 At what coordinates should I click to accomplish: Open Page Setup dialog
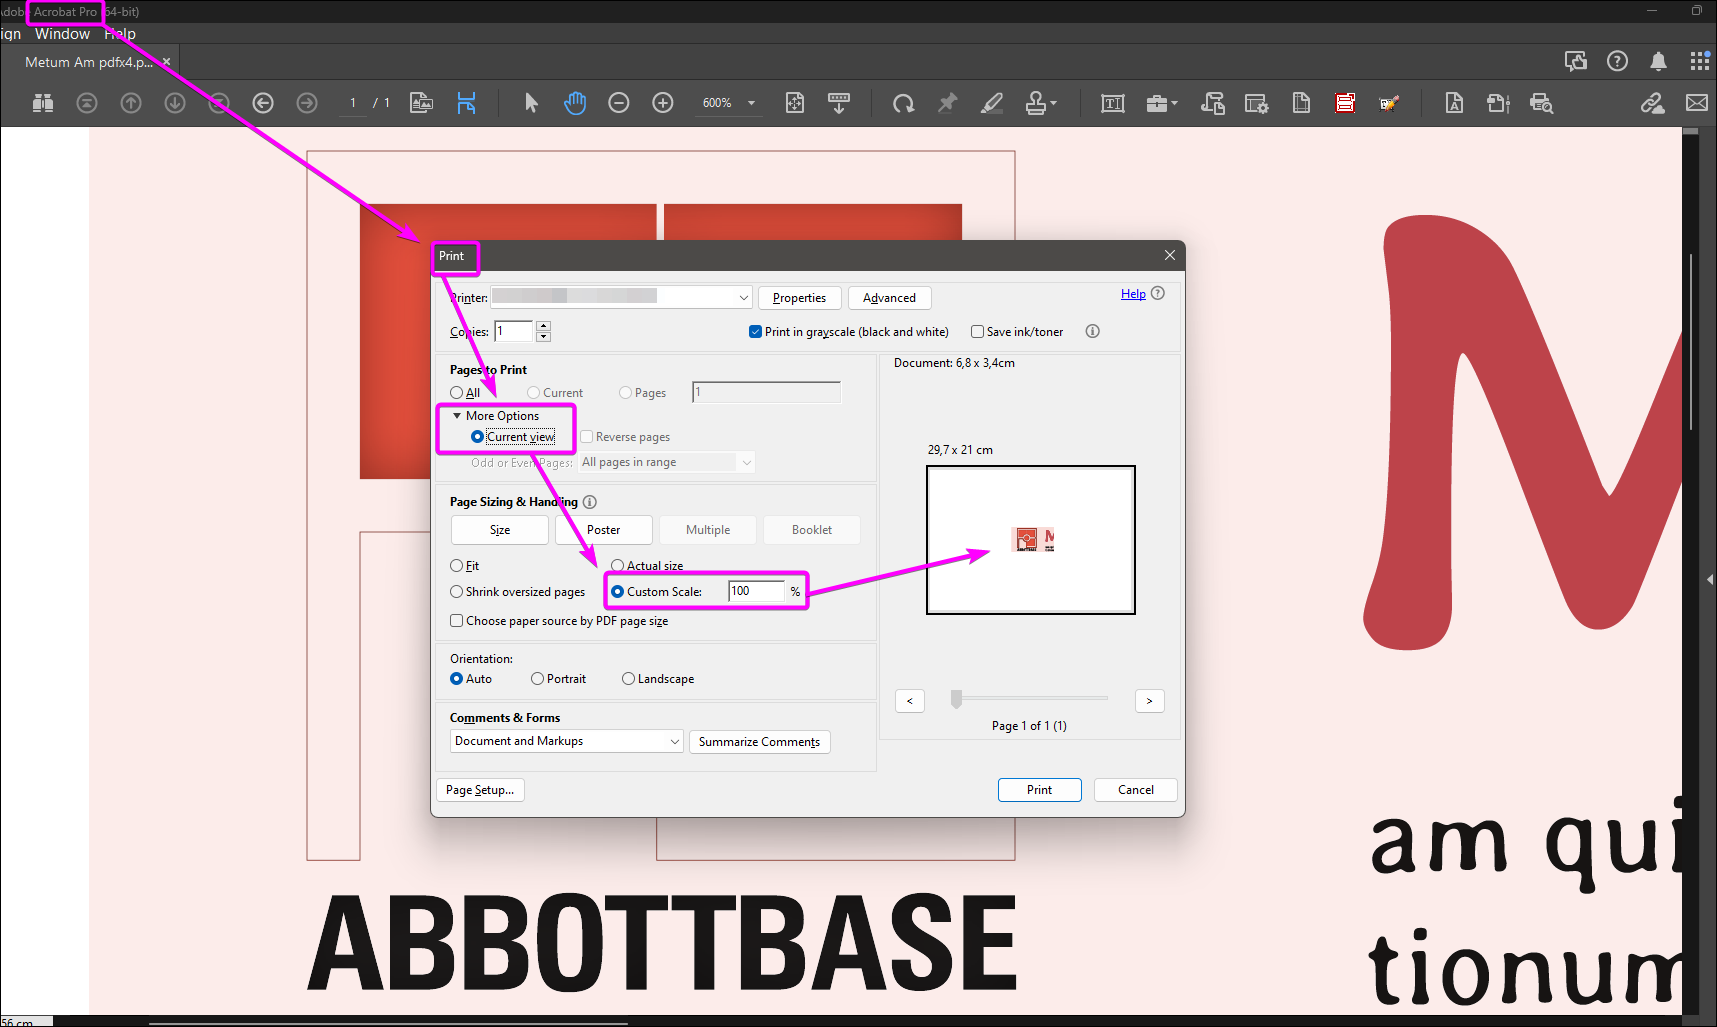tap(480, 789)
